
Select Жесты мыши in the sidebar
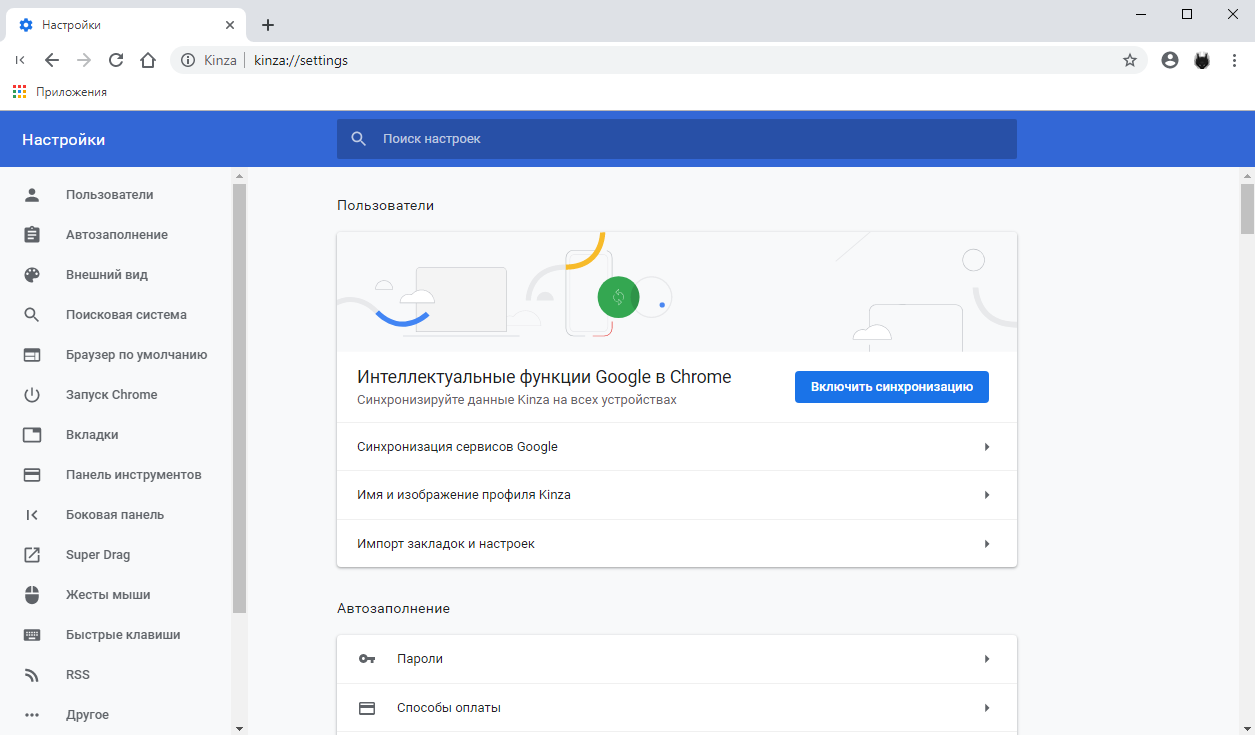pos(108,595)
